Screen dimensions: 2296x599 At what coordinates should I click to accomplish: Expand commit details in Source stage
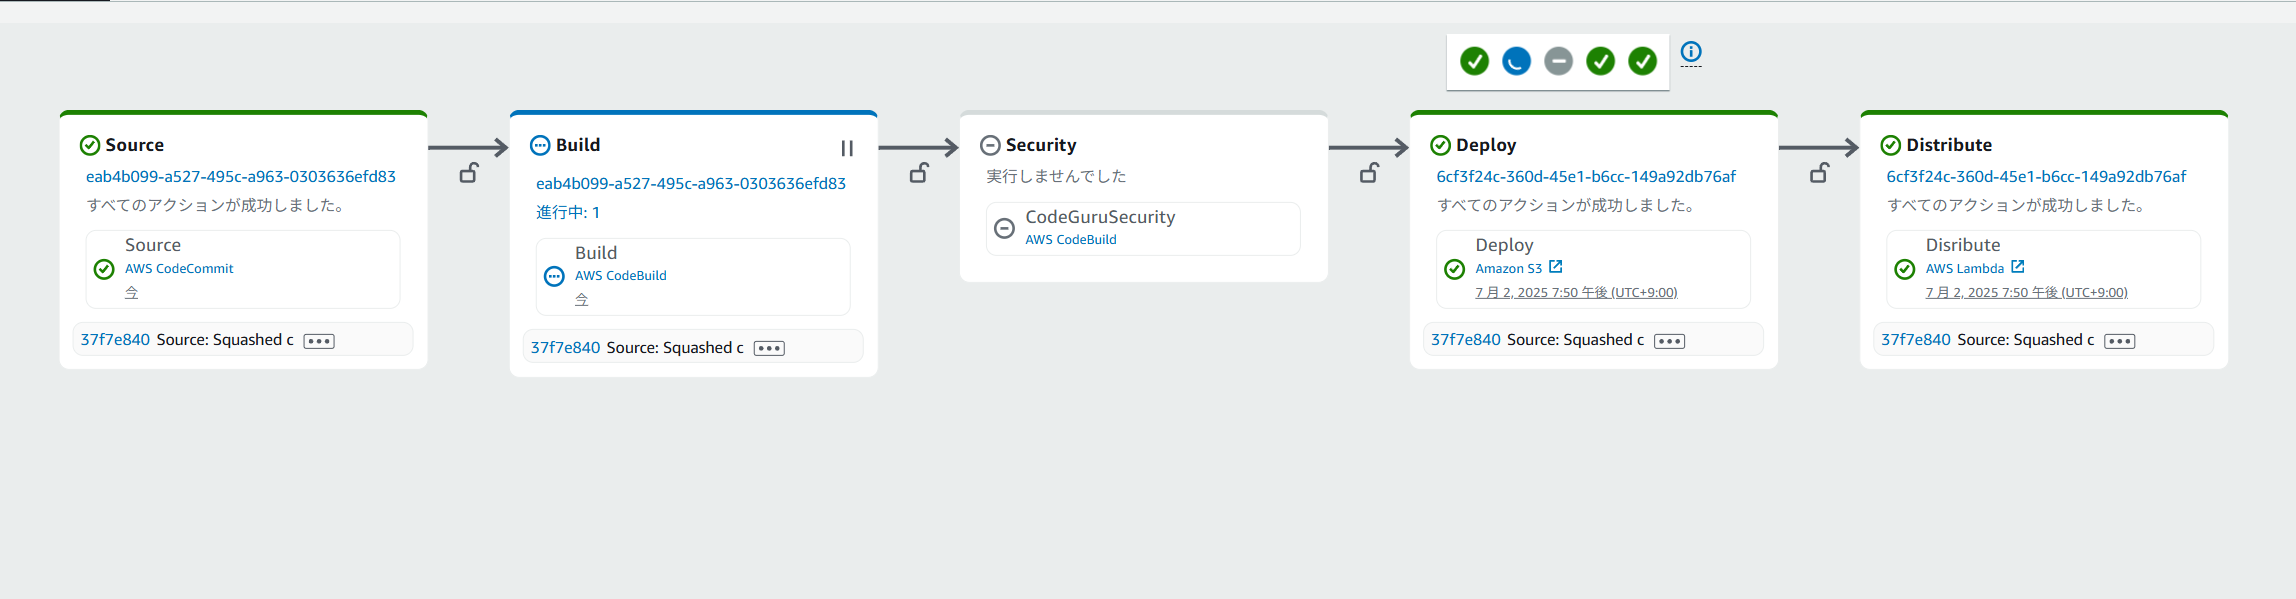click(319, 341)
